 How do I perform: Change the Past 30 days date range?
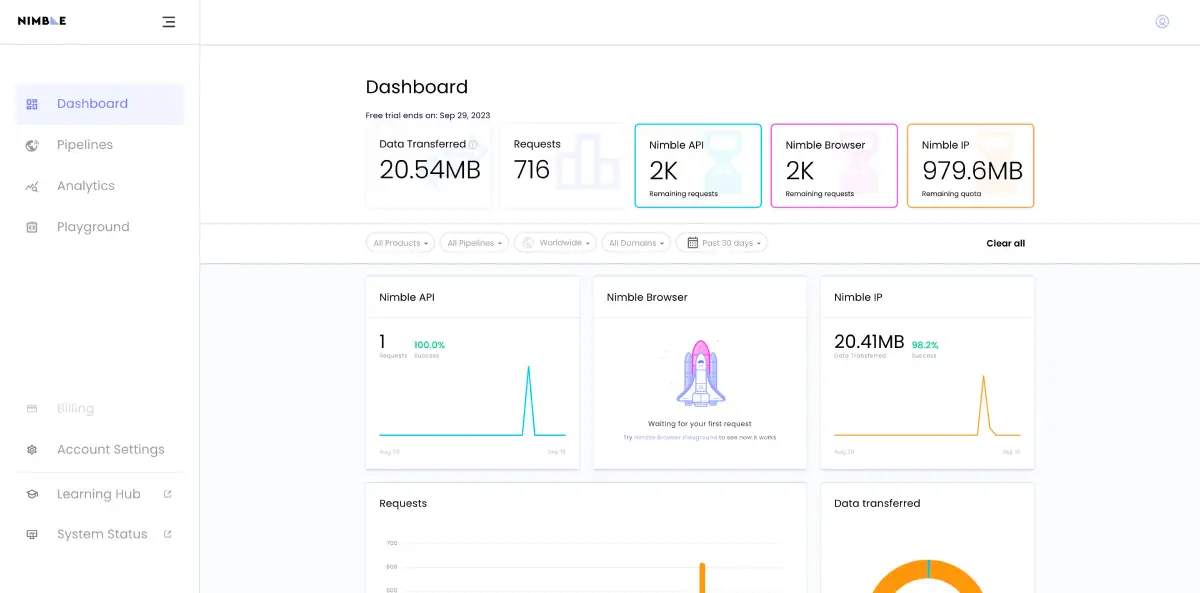pos(722,243)
